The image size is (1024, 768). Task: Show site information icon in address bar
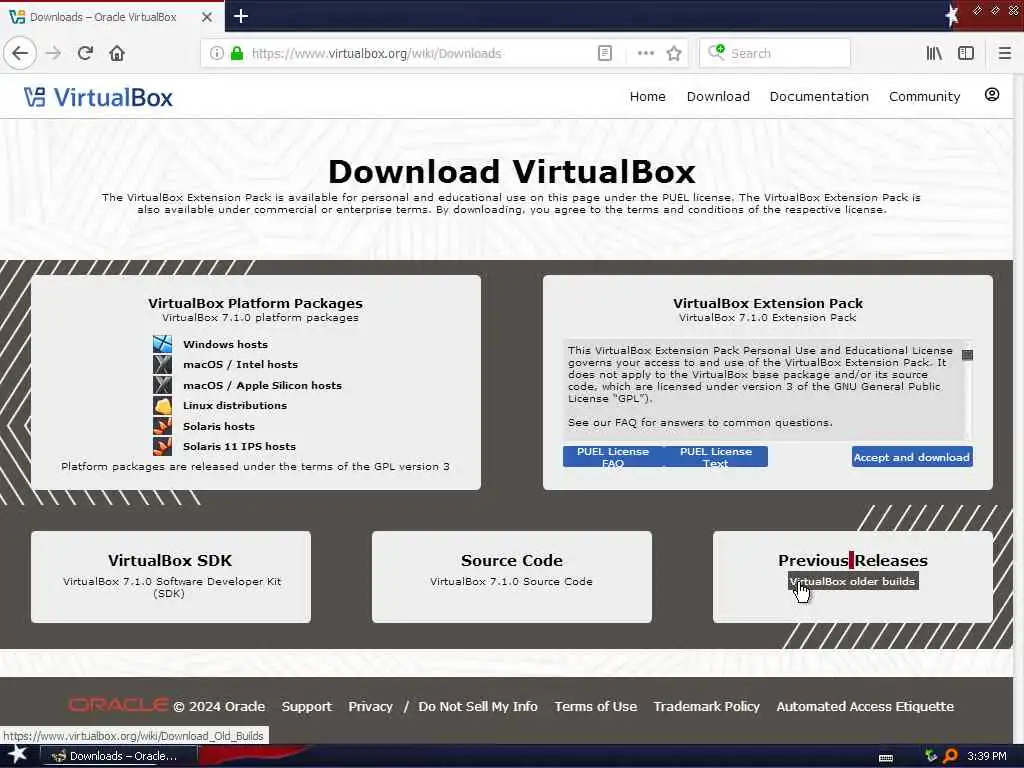pos(216,53)
